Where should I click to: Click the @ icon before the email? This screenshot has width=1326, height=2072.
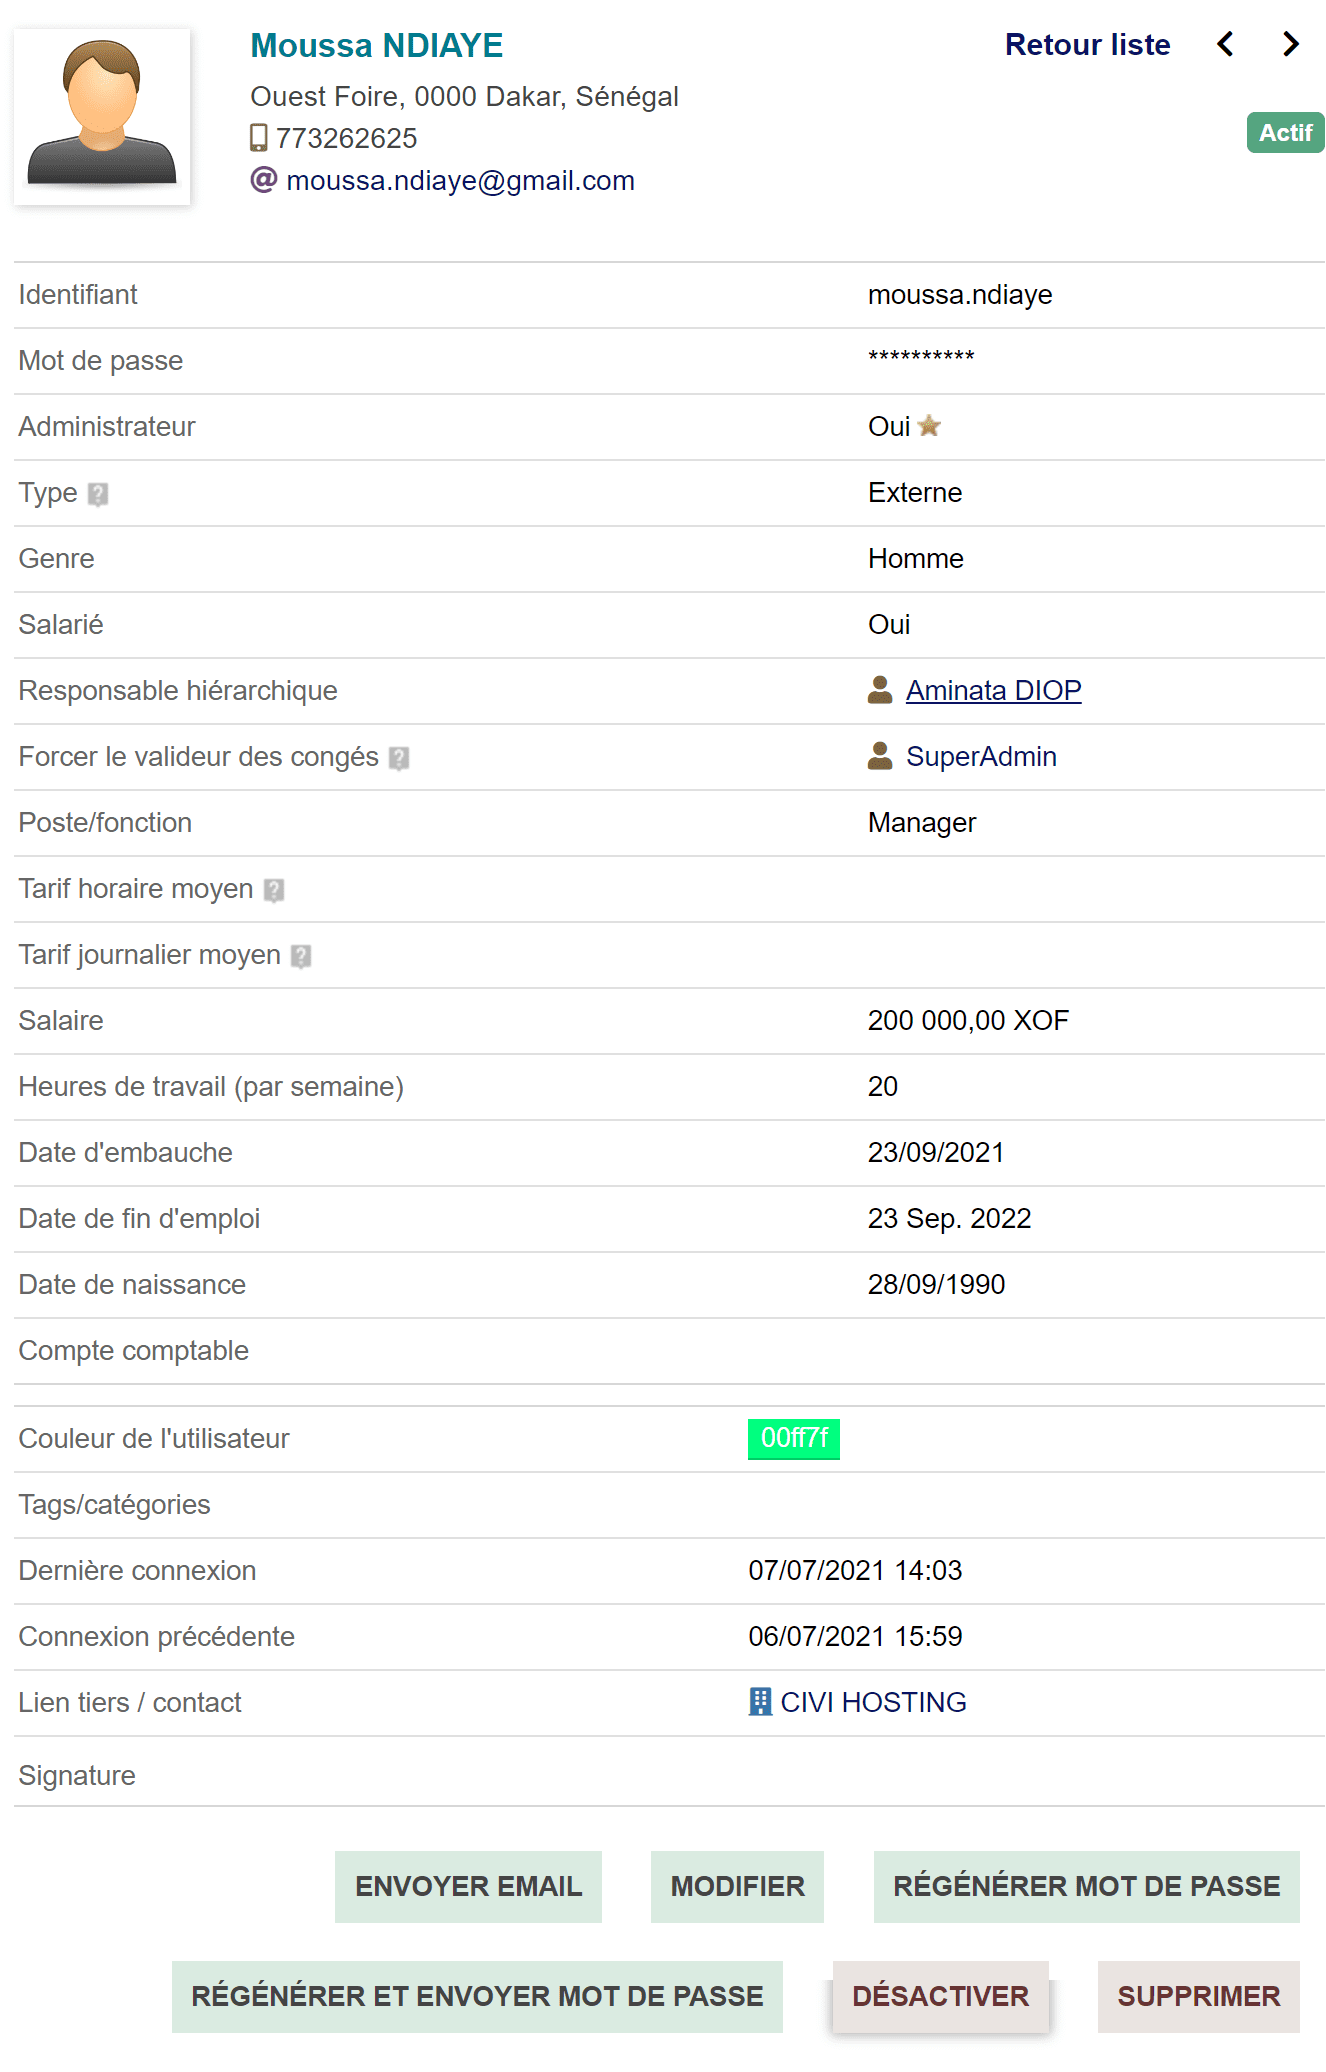pos(263,180)
